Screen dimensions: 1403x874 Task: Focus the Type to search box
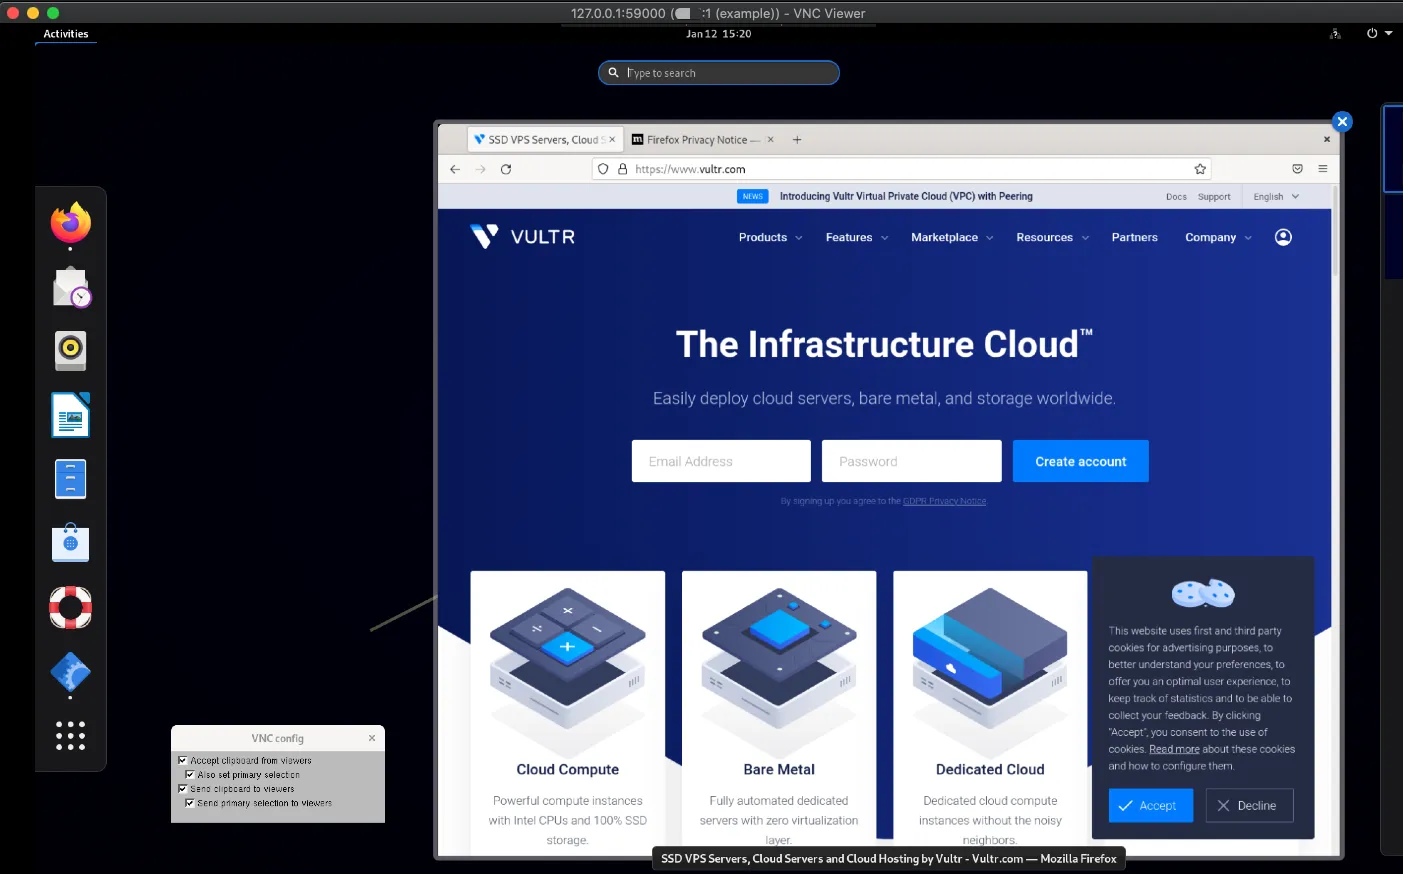pos(719,73)
